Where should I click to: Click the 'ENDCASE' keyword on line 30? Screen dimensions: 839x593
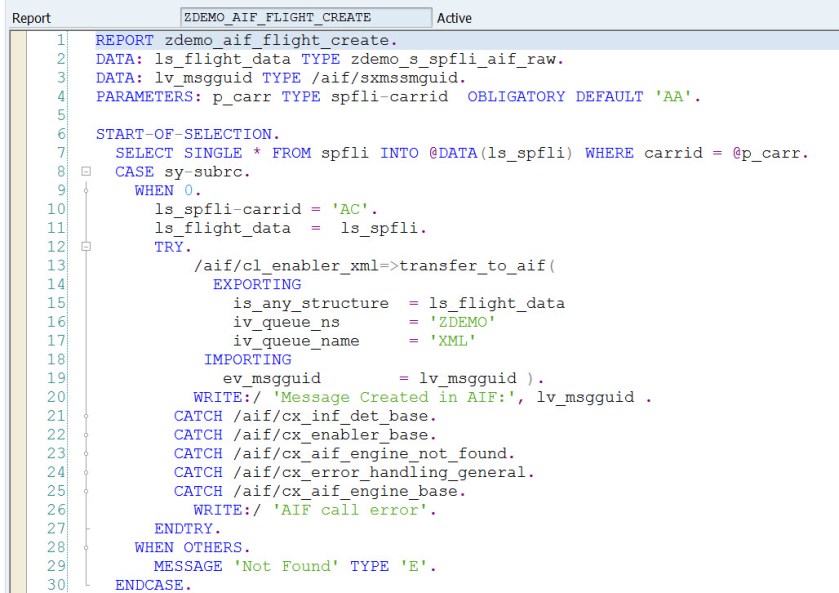149,585
